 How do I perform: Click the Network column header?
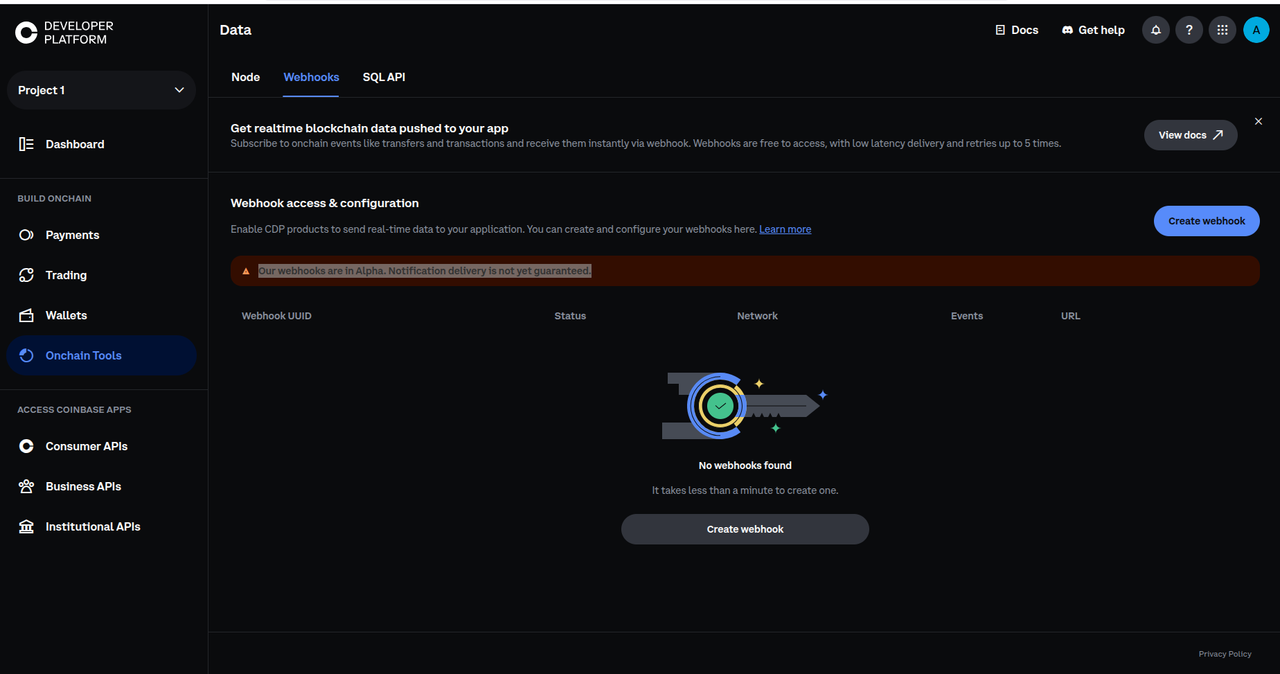pos(757,316)
